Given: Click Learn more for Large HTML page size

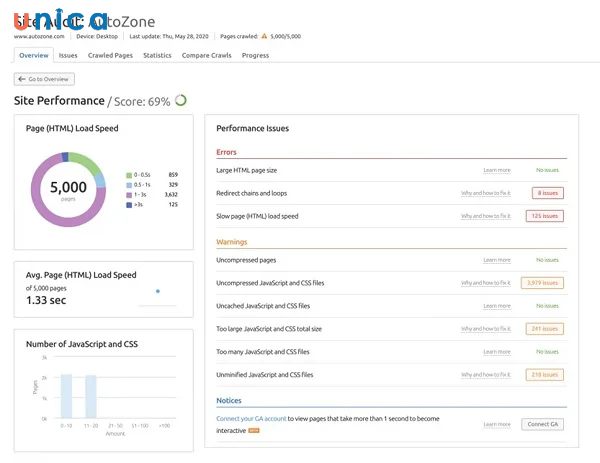Looking at the screenshot, I should [x=496, y=171].
